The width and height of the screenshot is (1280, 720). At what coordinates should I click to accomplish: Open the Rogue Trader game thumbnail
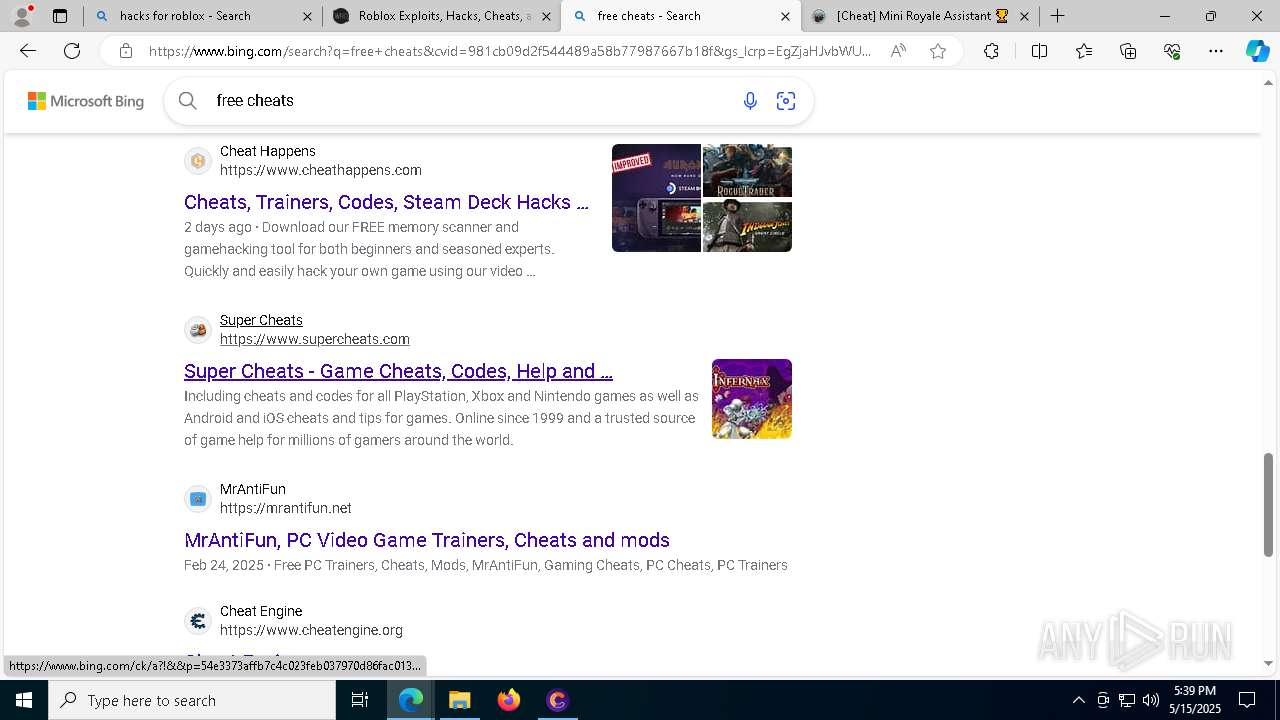747,170
